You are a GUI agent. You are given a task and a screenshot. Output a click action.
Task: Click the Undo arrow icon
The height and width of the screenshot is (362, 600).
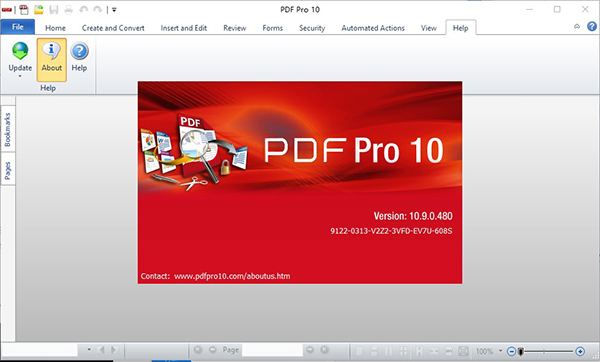coord(83,10)
